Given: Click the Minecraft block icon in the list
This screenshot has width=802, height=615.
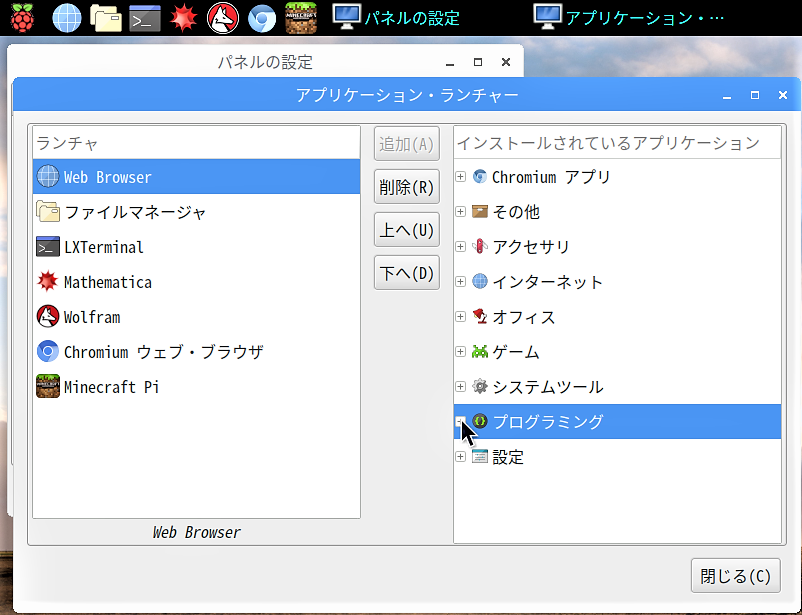Looking at the screenshot, I should [48, 386].
